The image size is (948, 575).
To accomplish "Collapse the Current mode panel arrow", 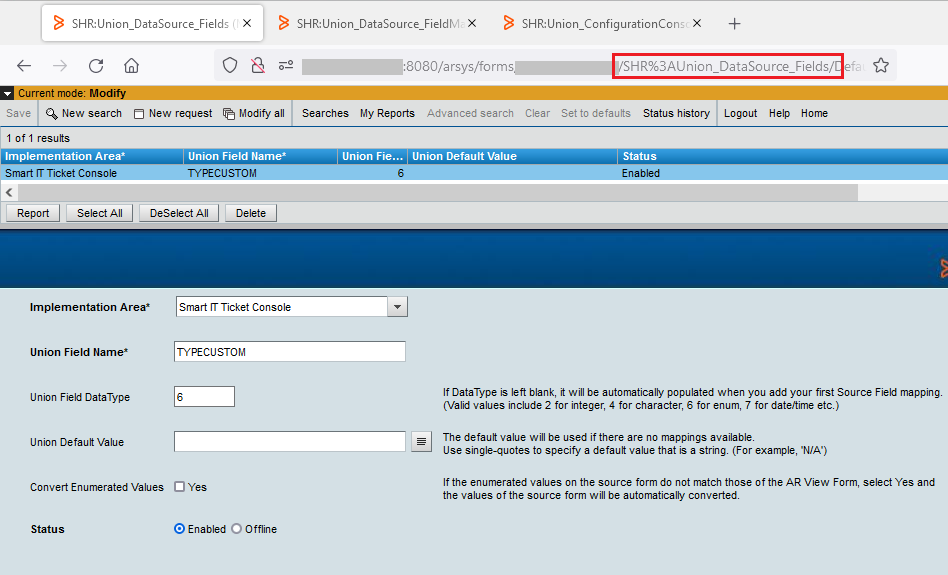I will [8, 93].
